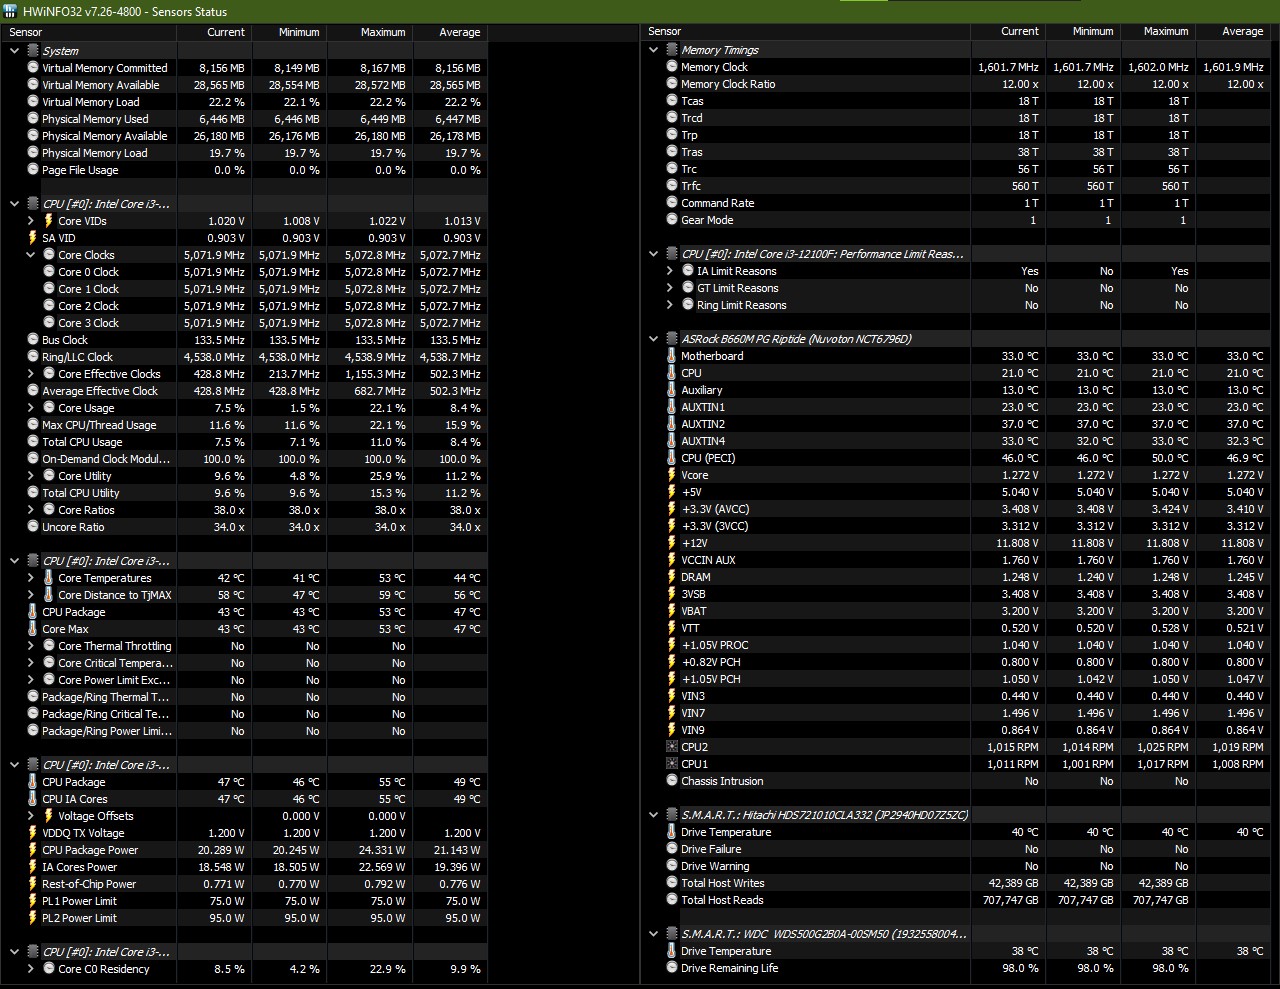Click the thermometer icon beside Motherboard
Image resolution: width=1280 pixels, height=989 pixels.
[672, 355]
